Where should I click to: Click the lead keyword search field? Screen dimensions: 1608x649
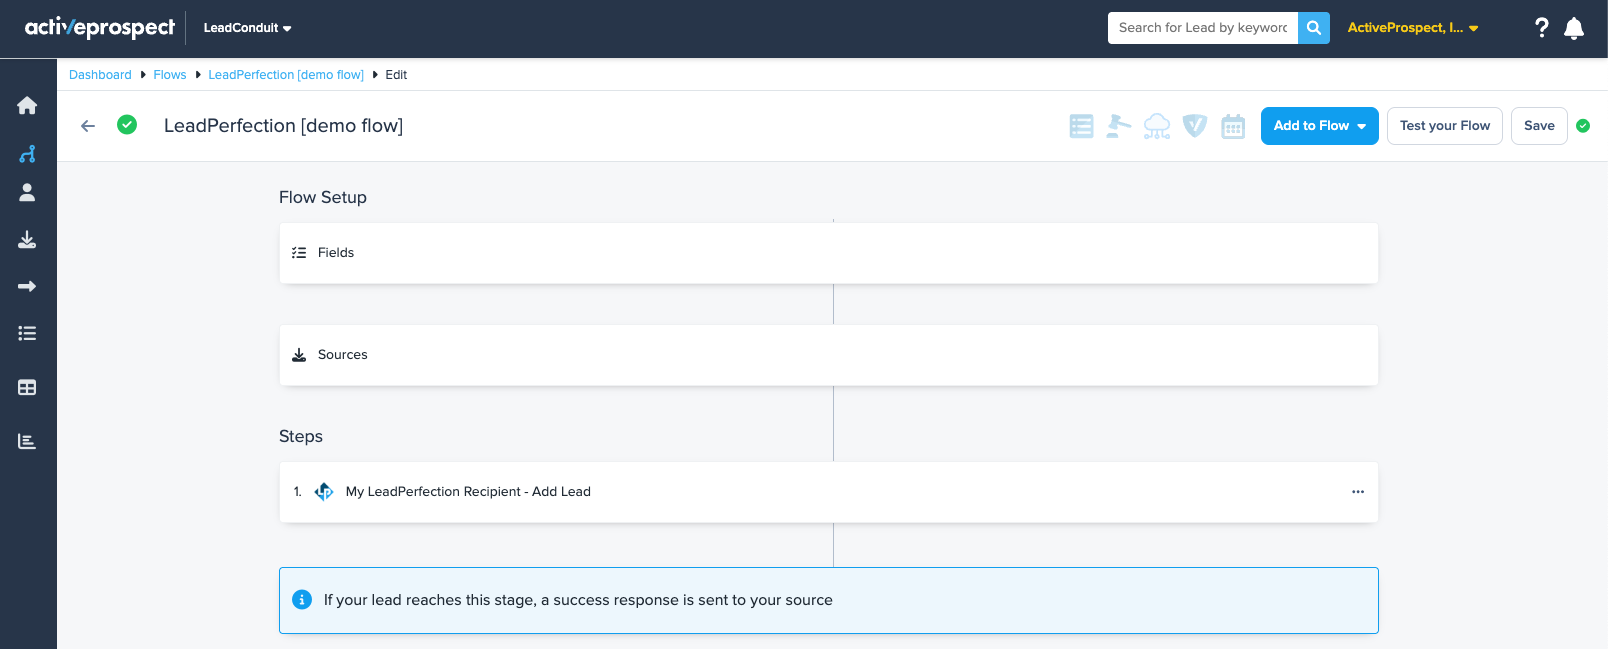point(1202,28)
